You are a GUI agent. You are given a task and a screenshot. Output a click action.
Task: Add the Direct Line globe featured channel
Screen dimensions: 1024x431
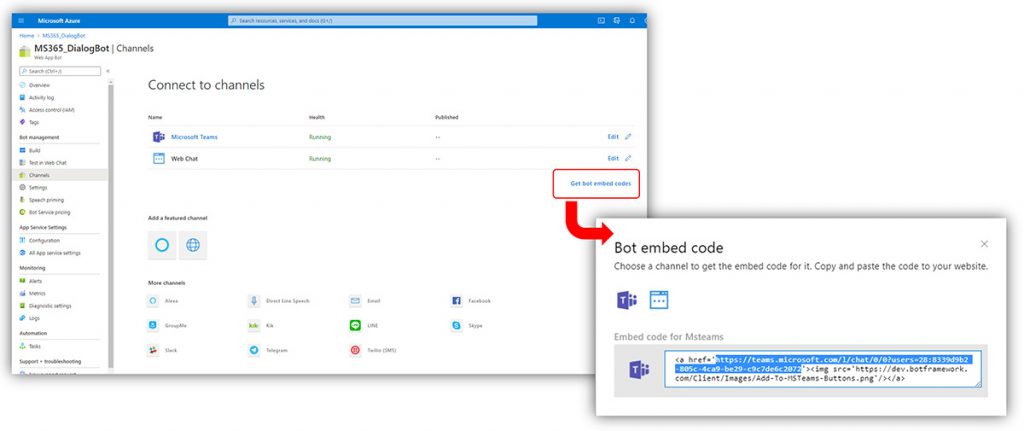coord(193,245)
